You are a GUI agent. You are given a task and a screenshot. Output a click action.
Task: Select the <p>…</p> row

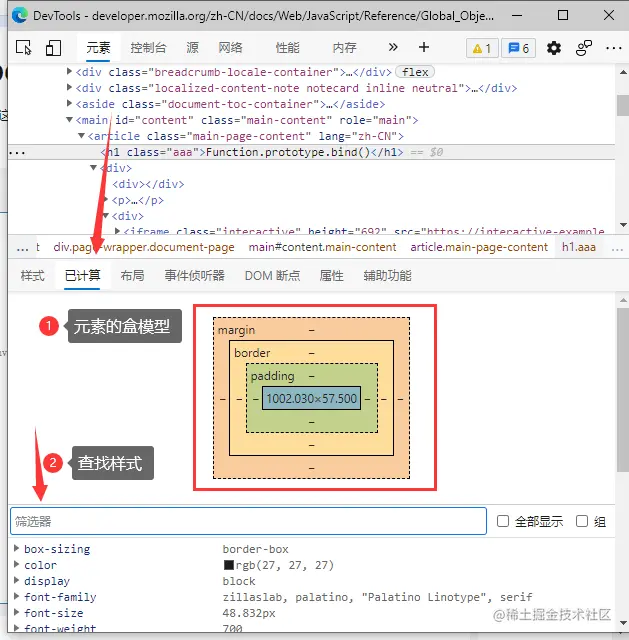[138, 200]
